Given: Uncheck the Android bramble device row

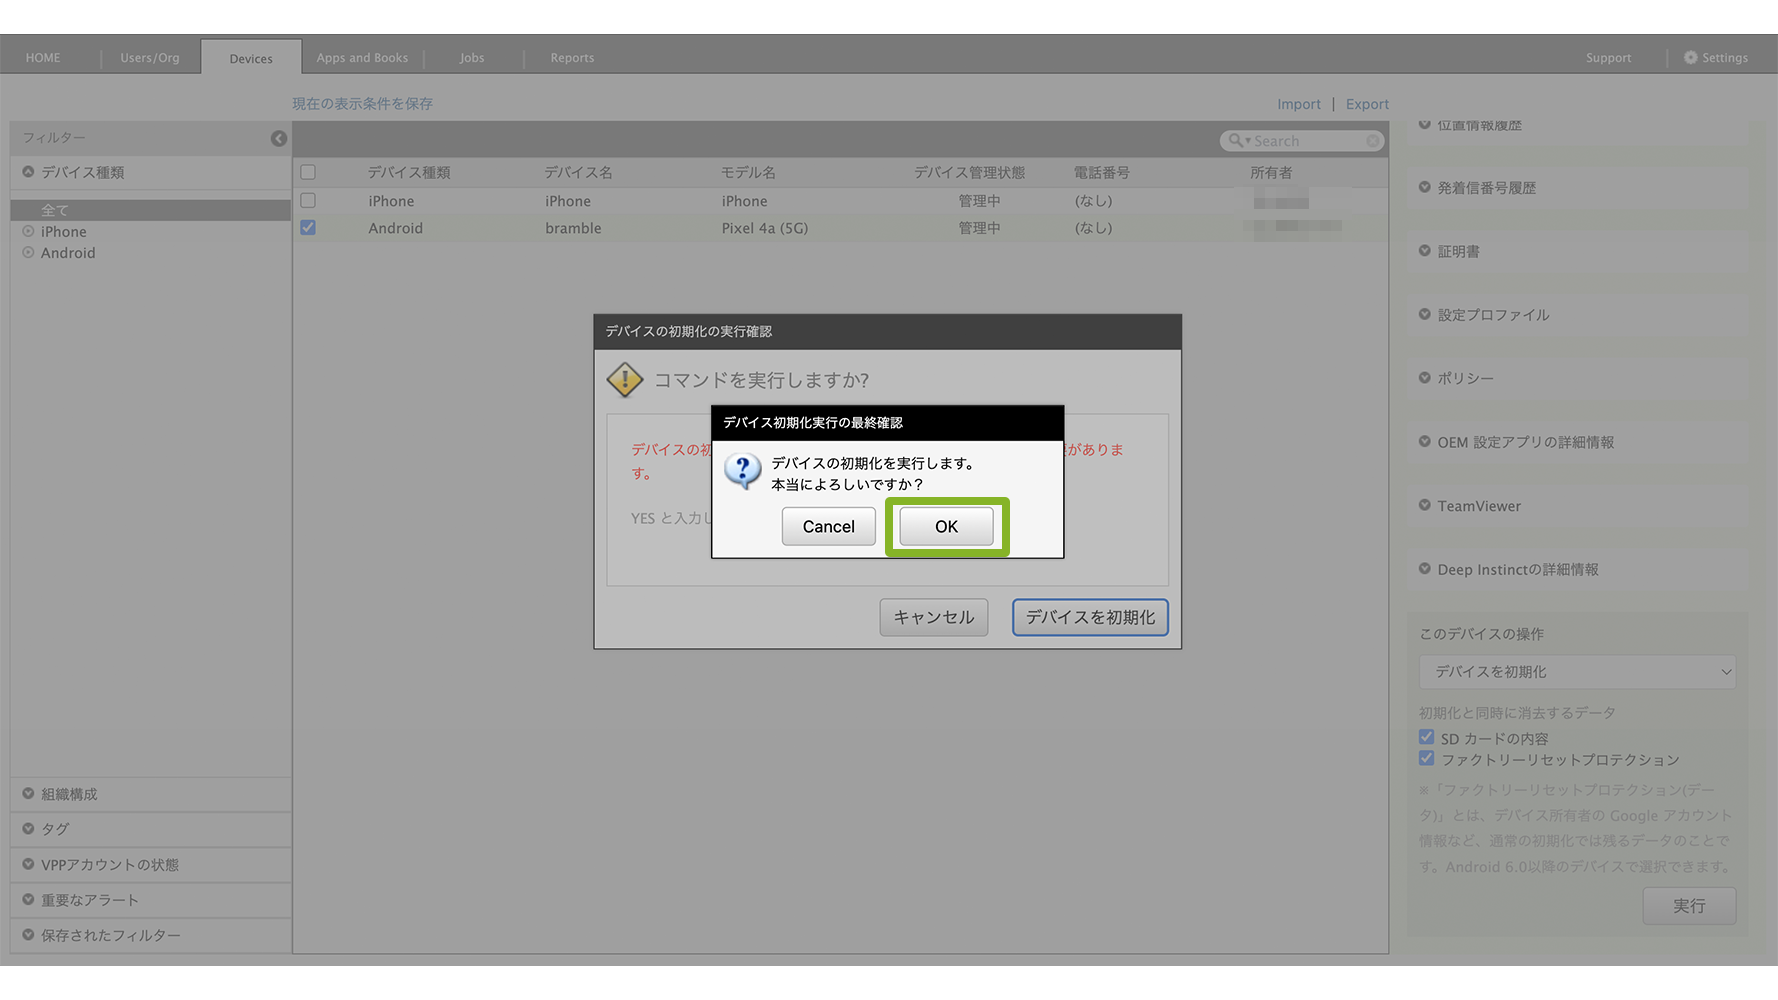Looking at the screenshot, I should point(308,228).
